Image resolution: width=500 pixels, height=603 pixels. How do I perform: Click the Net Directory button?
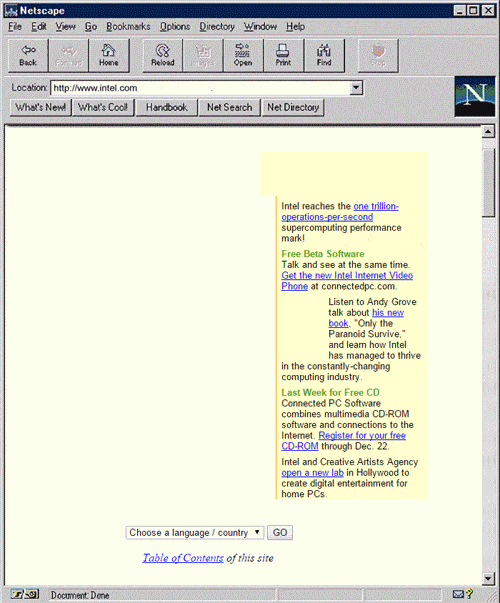click(293, 107)
